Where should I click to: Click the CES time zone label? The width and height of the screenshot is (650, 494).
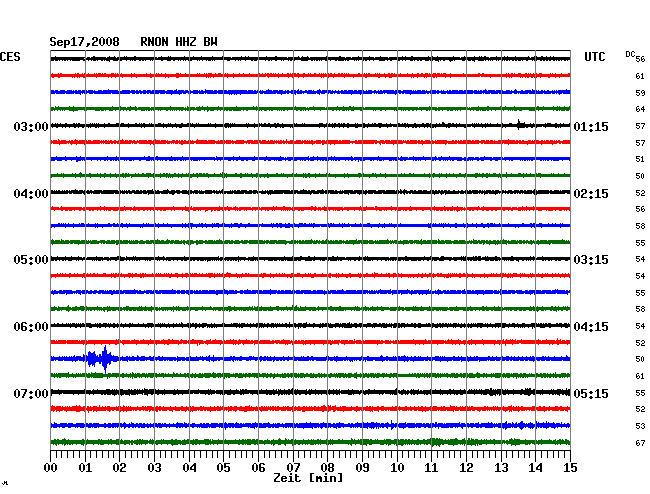tap(10, 57)
